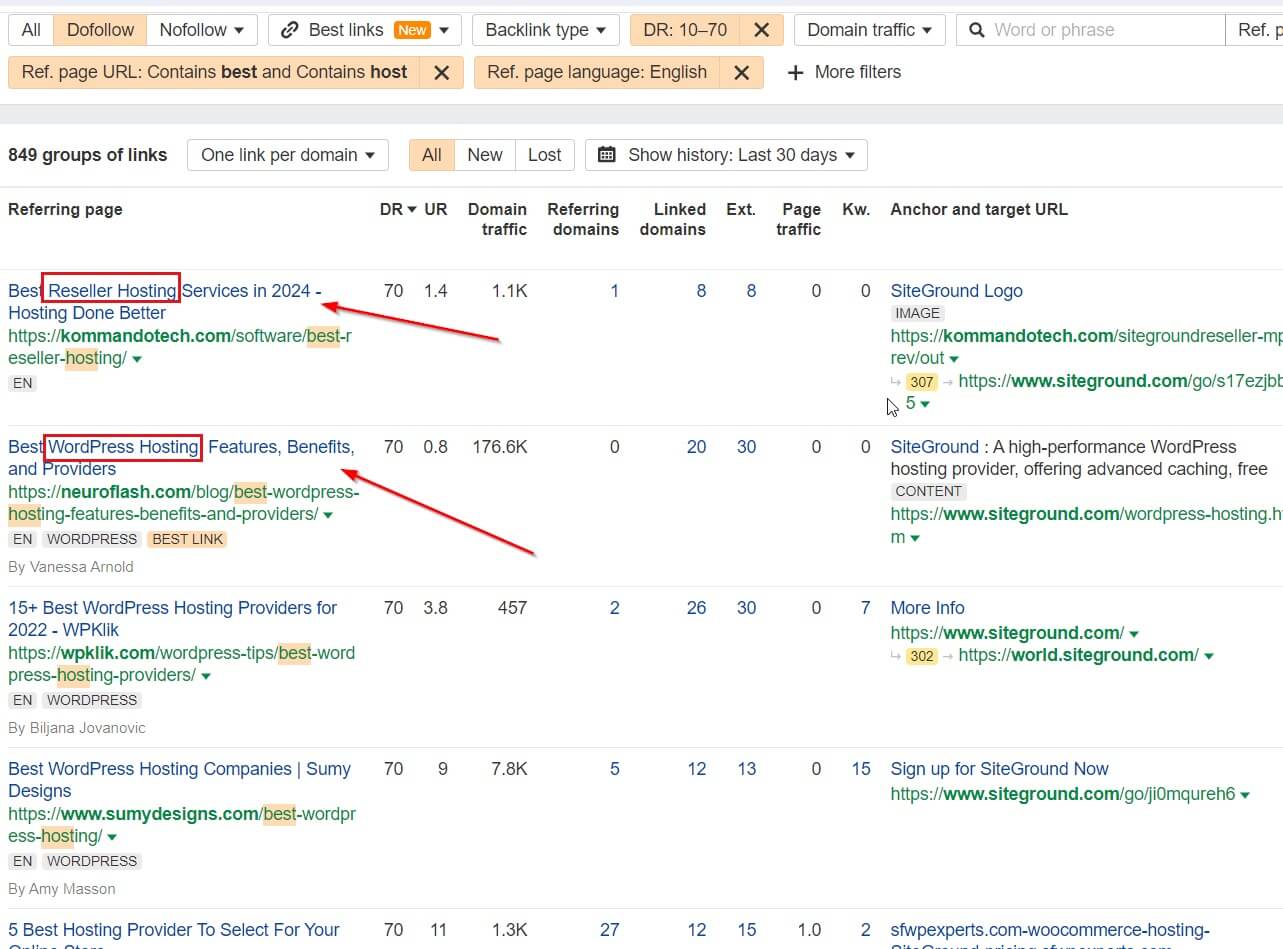1283x949 pixels.
Task: Expand the neuroflash.com URL caret
Action: (x=328, y=515)
